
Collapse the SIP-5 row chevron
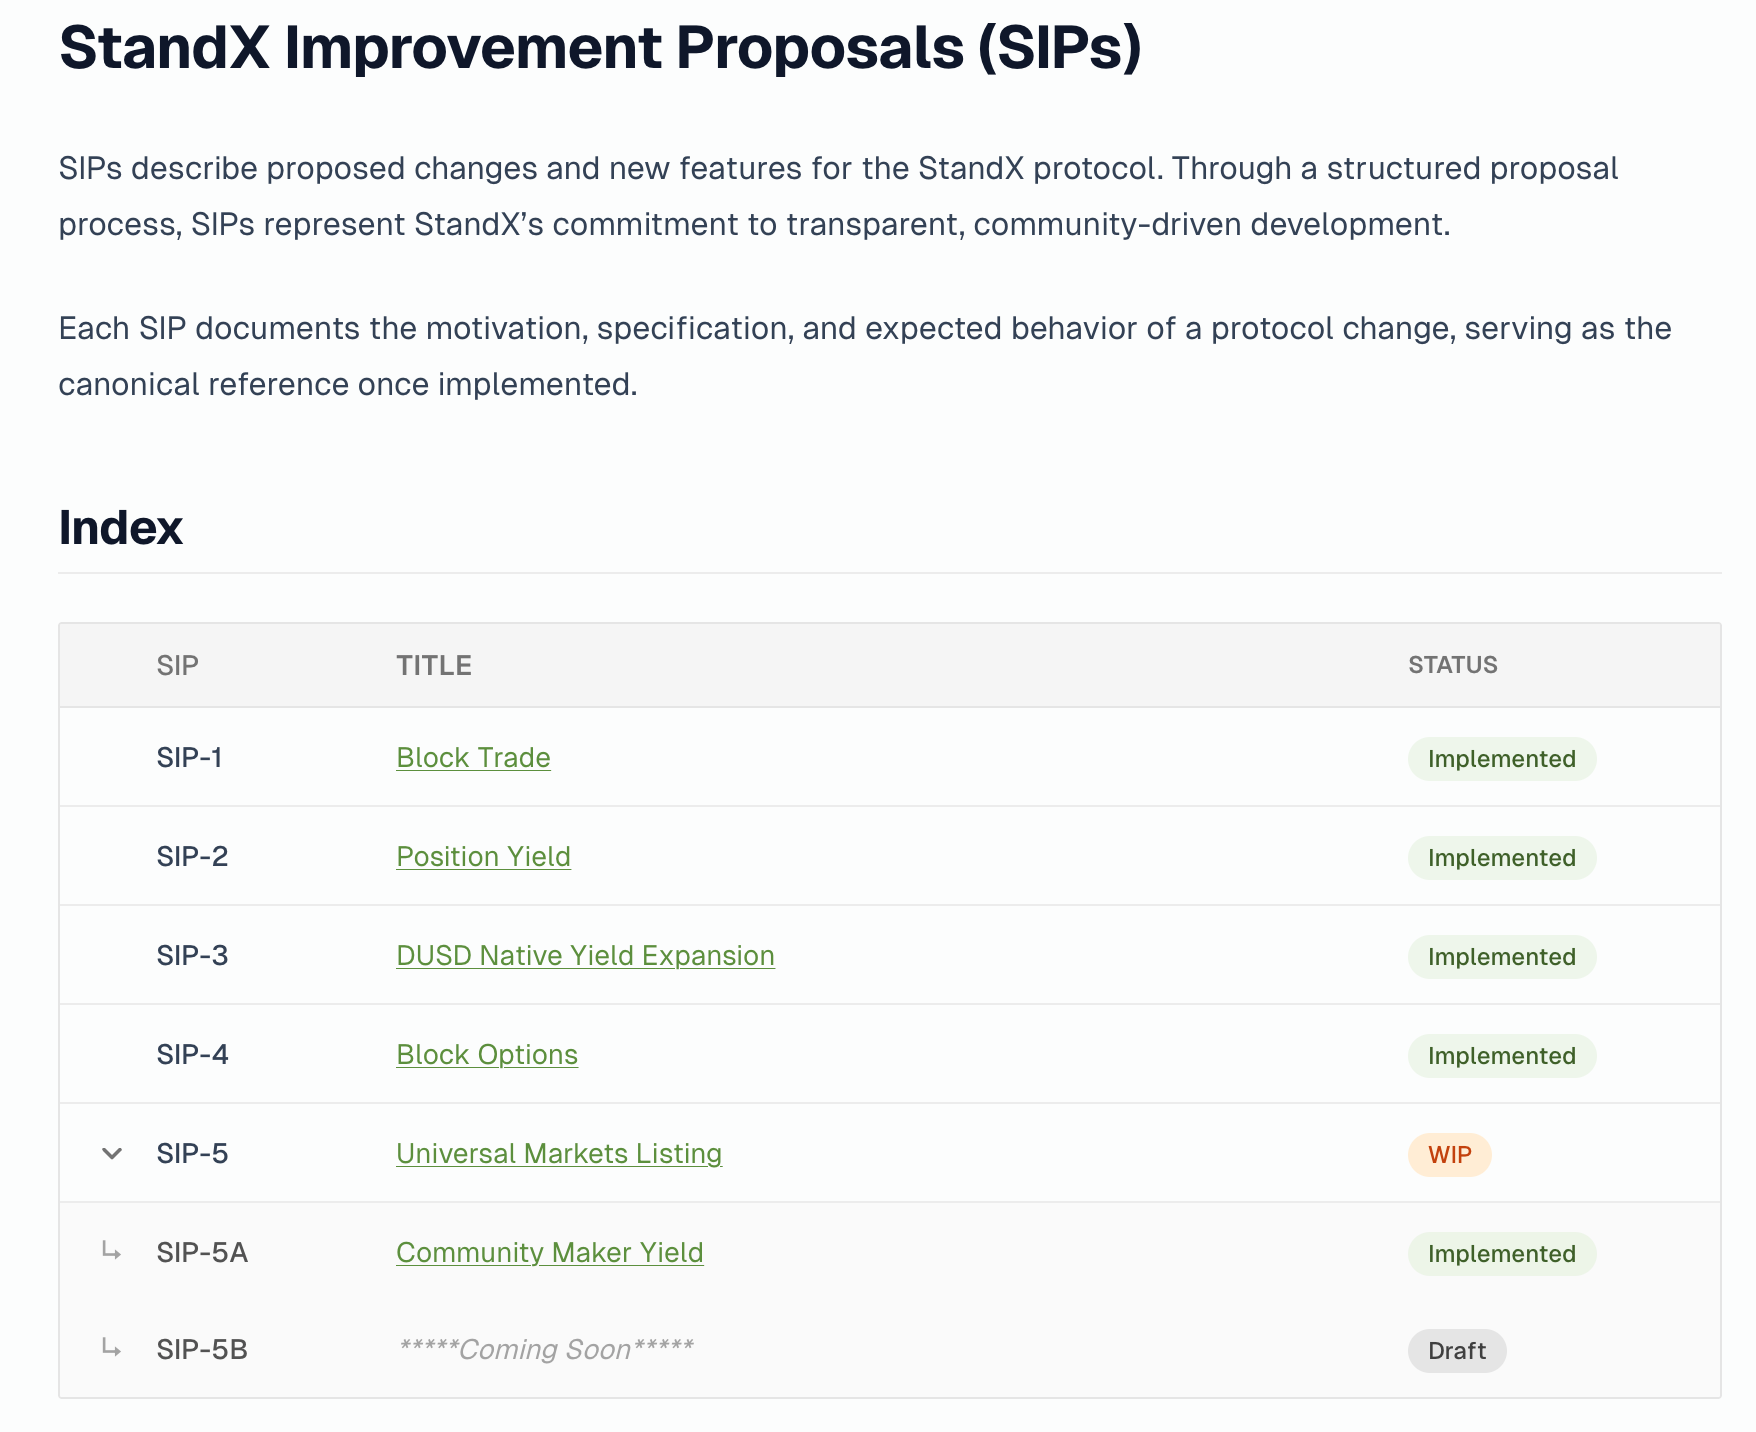[x=112, y=1153]
